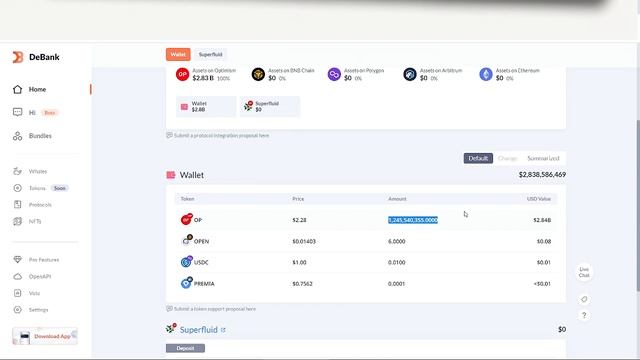640x360 pixels.
Task: Click the Wallet total $2,838,586,469
Action: click(x=542, y=175)
